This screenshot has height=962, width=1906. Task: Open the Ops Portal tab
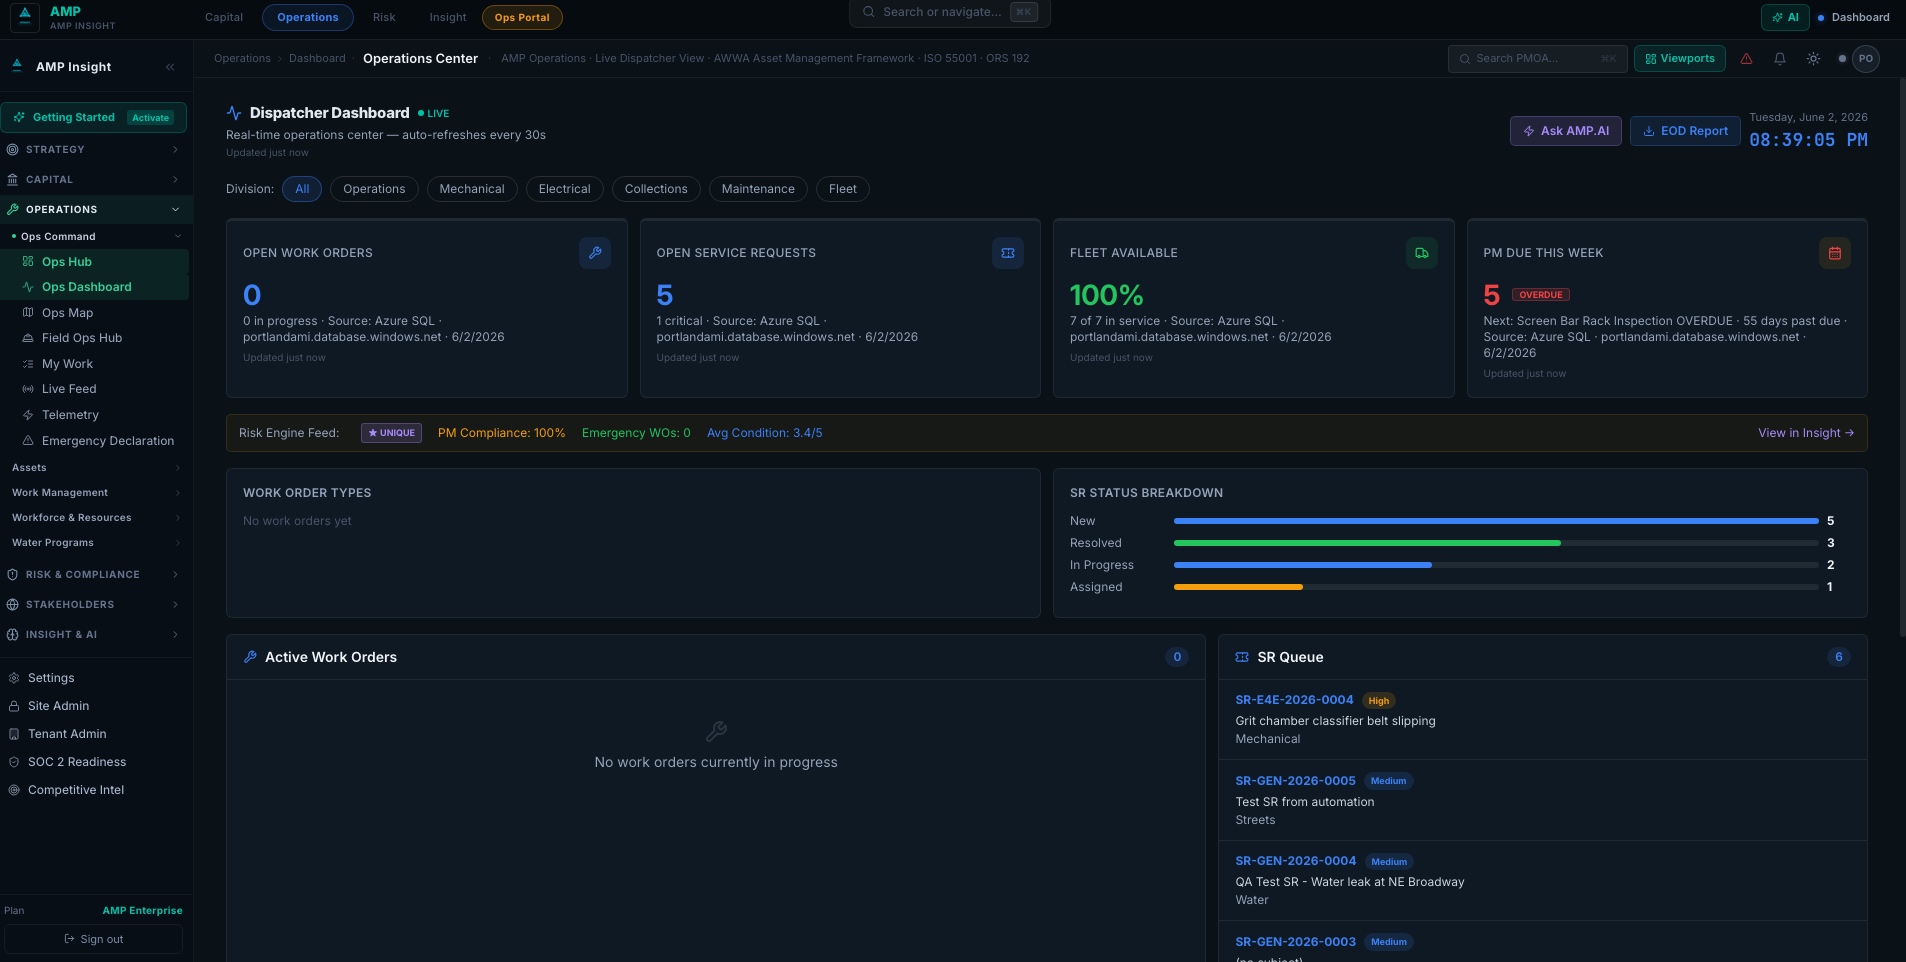click(522, 17)
